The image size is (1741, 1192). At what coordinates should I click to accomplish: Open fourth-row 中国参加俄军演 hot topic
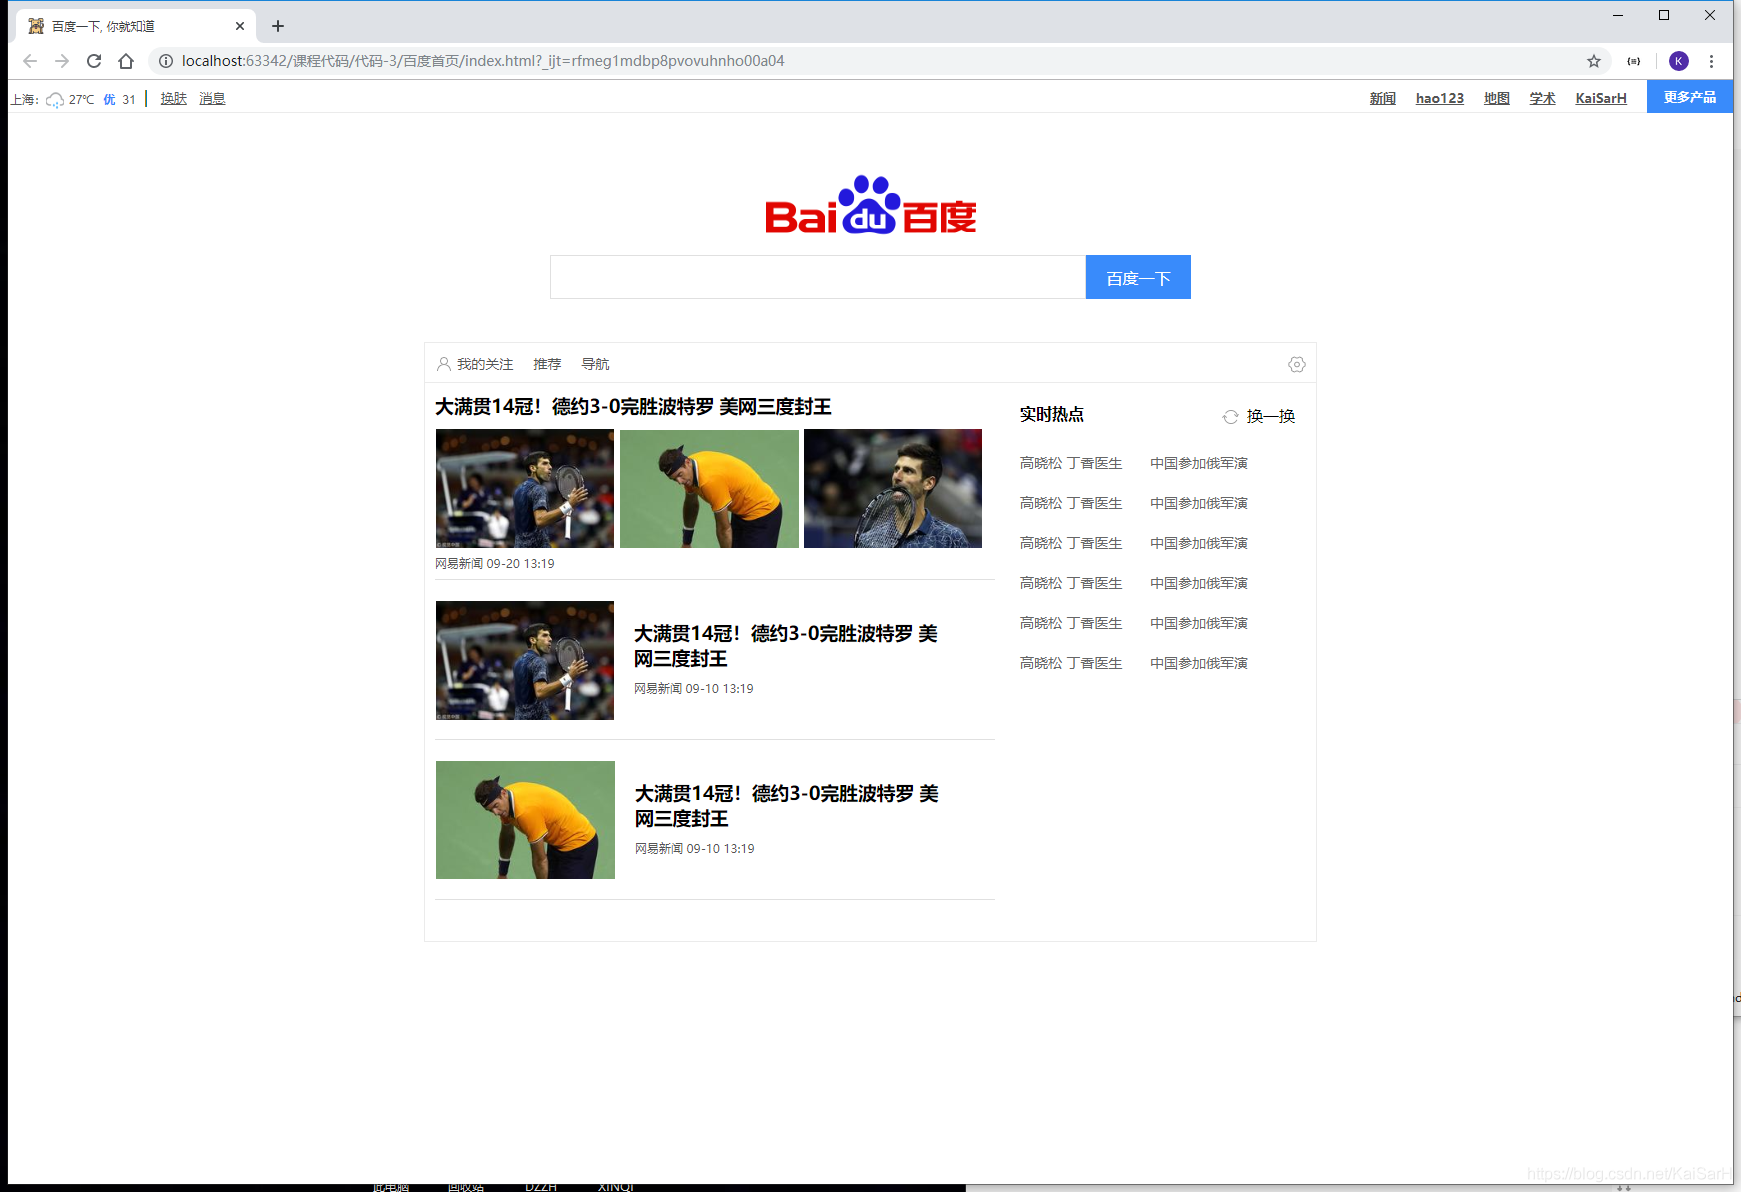(x=1199, y=583)
